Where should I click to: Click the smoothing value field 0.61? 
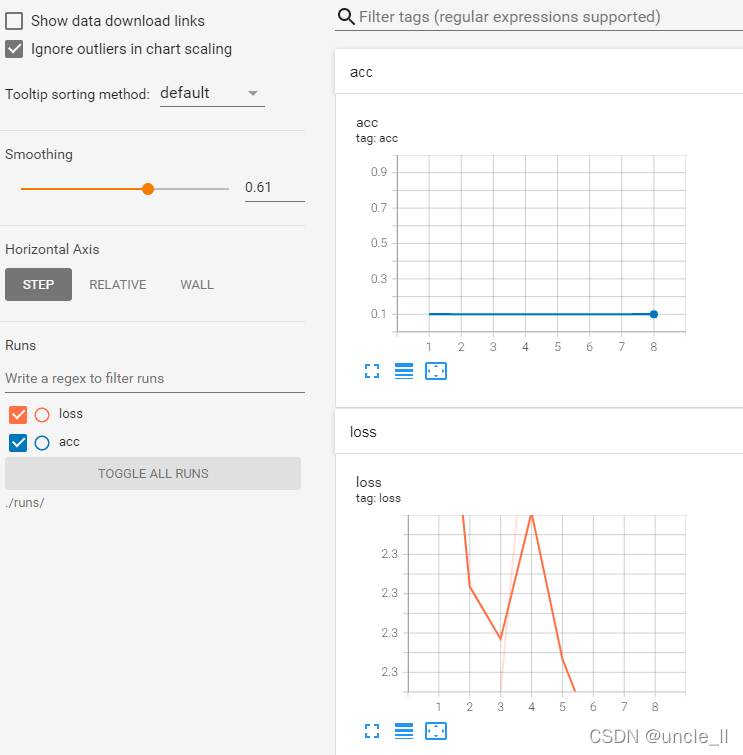[274, 188]
